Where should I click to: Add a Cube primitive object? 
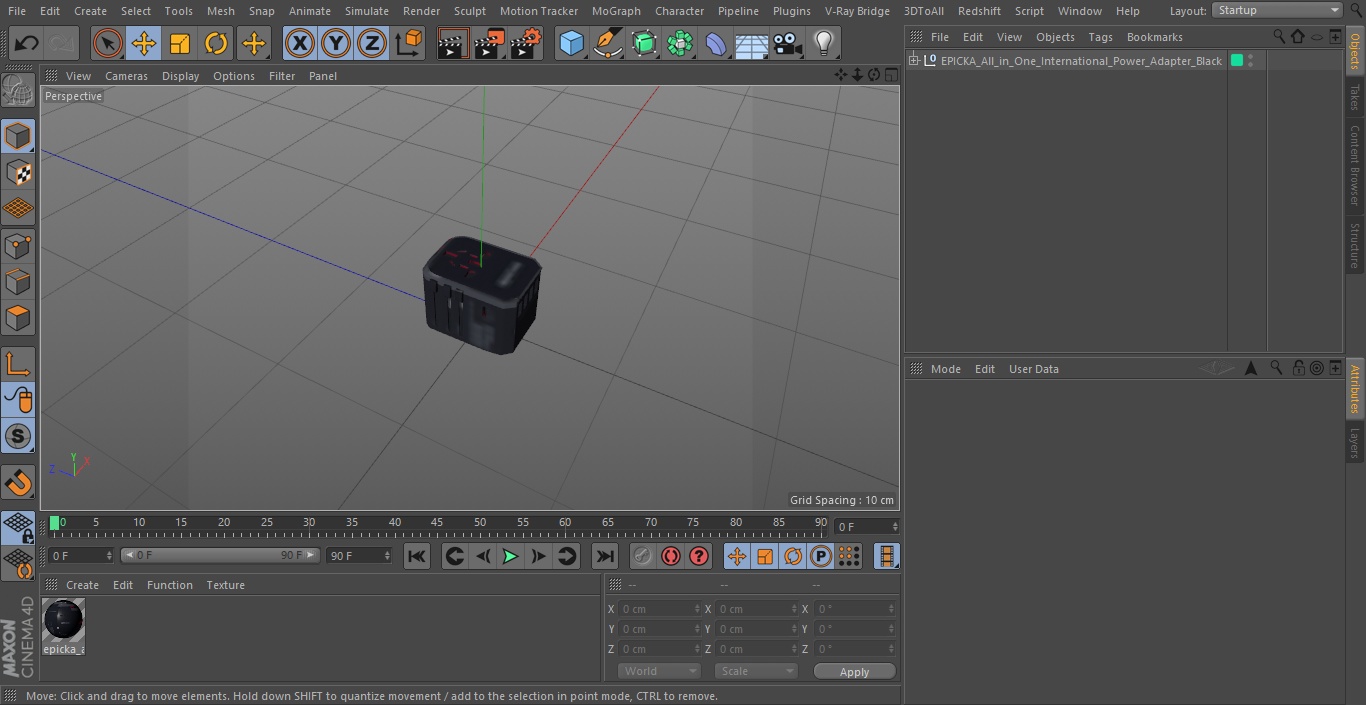coord(571,43)
